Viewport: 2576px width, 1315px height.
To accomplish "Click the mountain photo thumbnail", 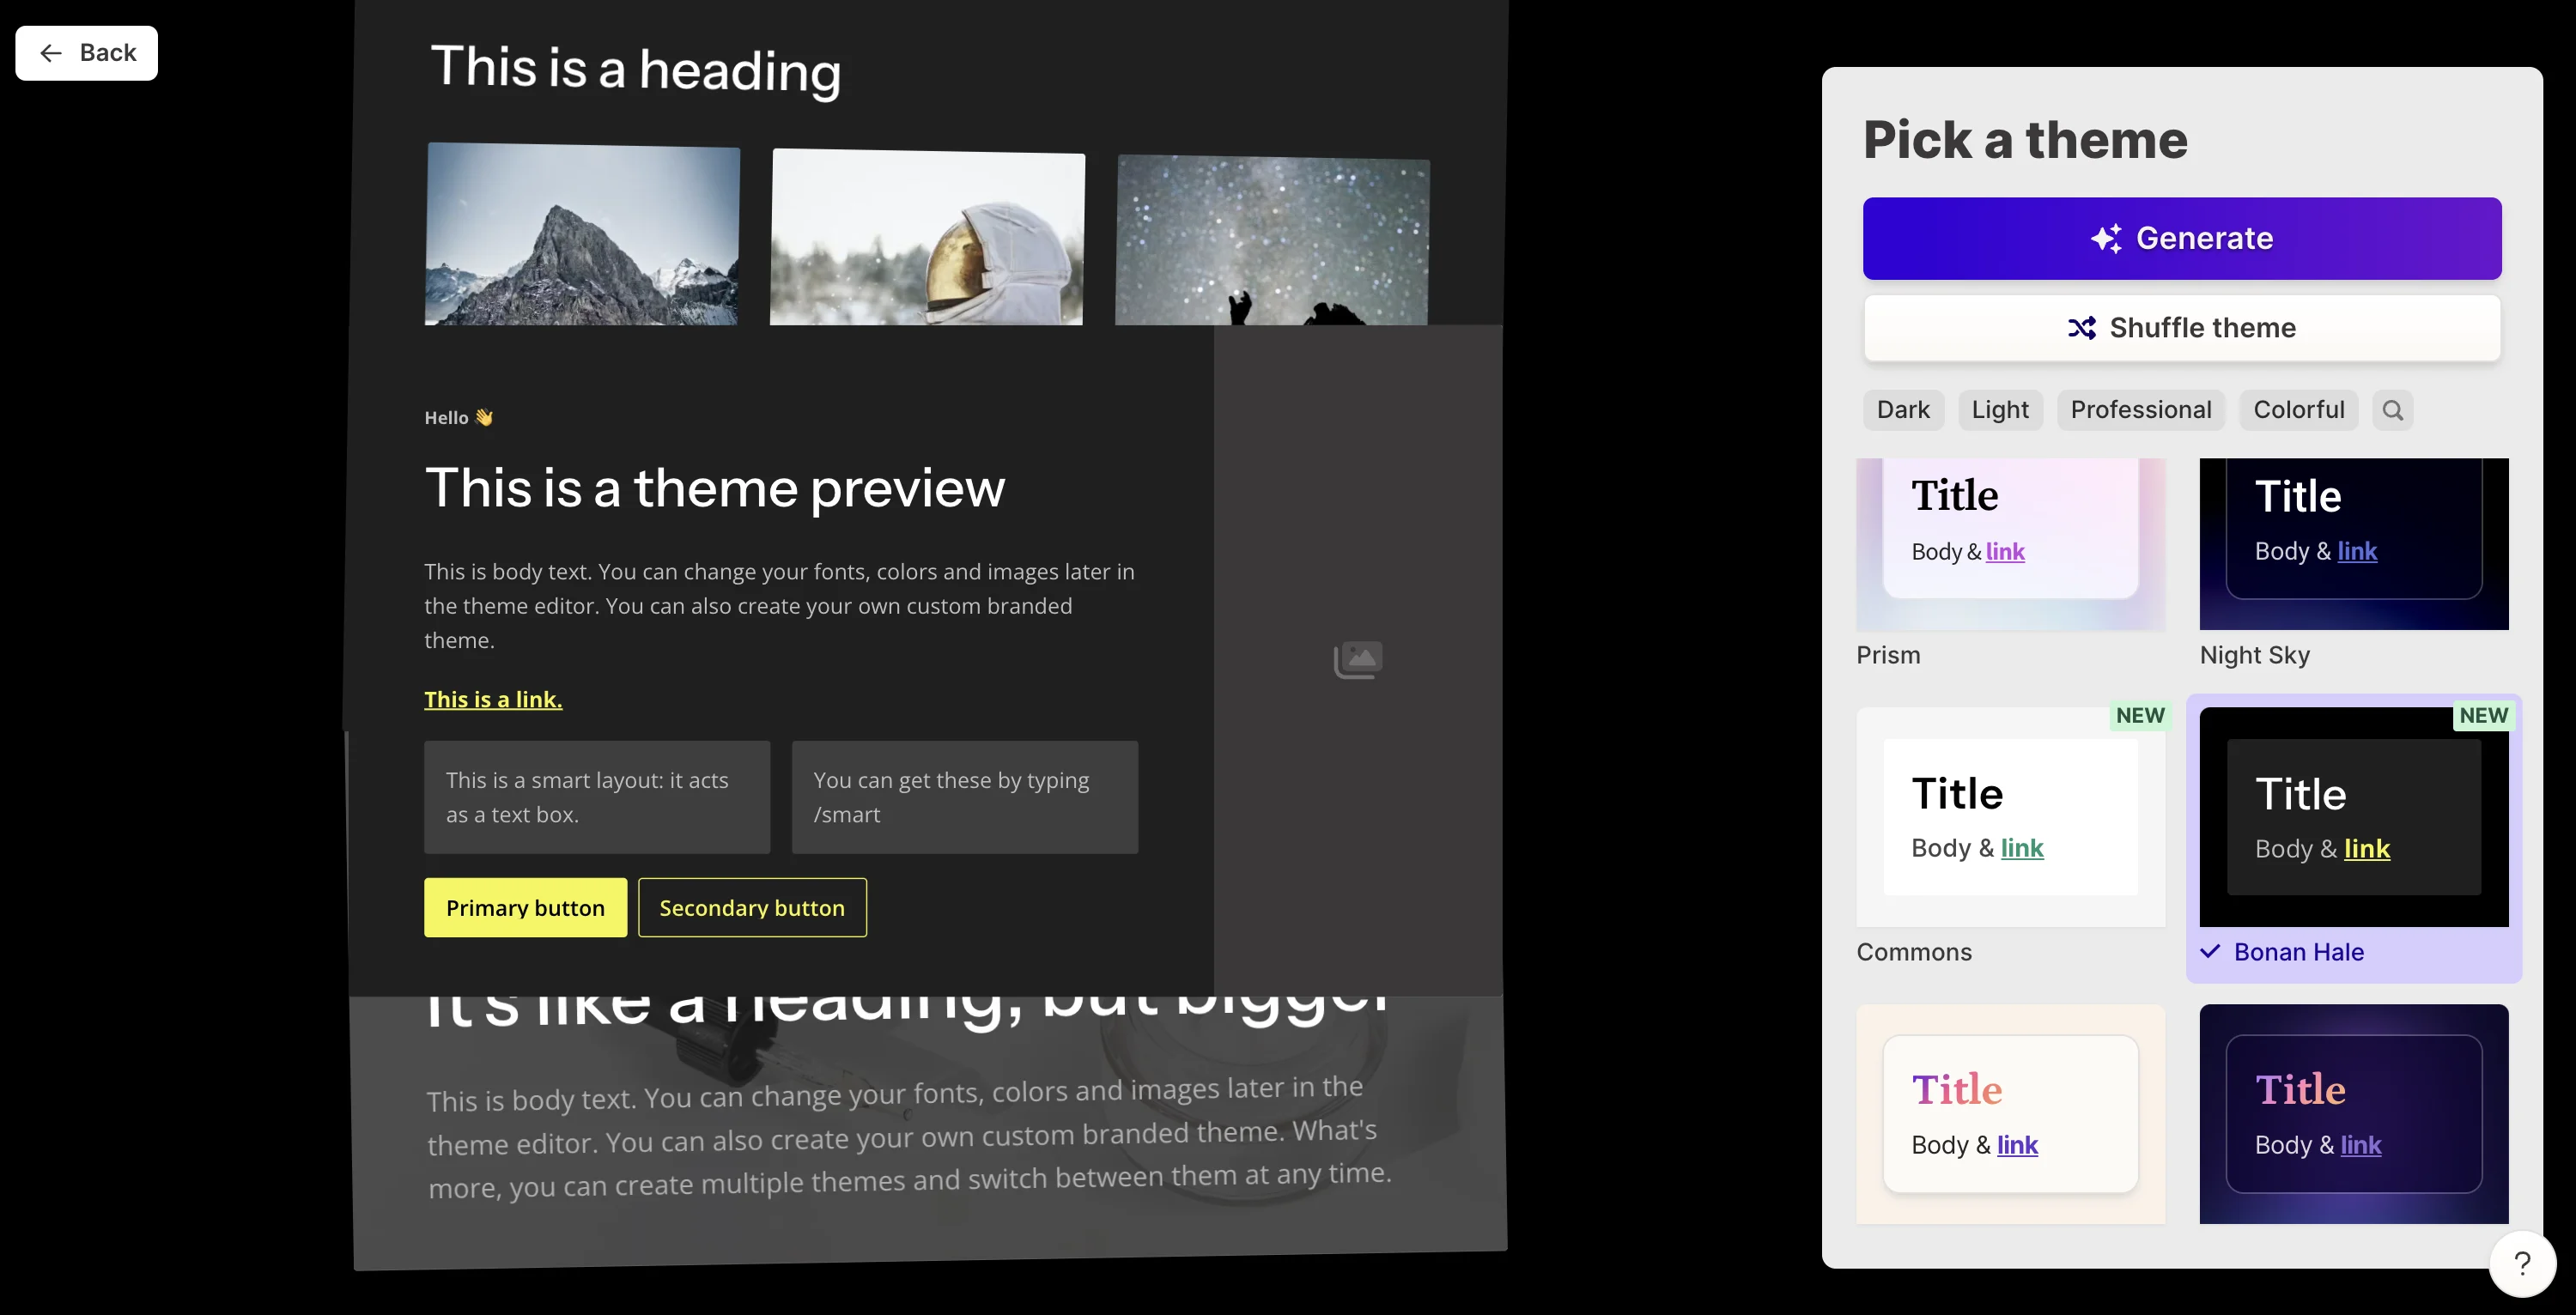I will 583,235.
